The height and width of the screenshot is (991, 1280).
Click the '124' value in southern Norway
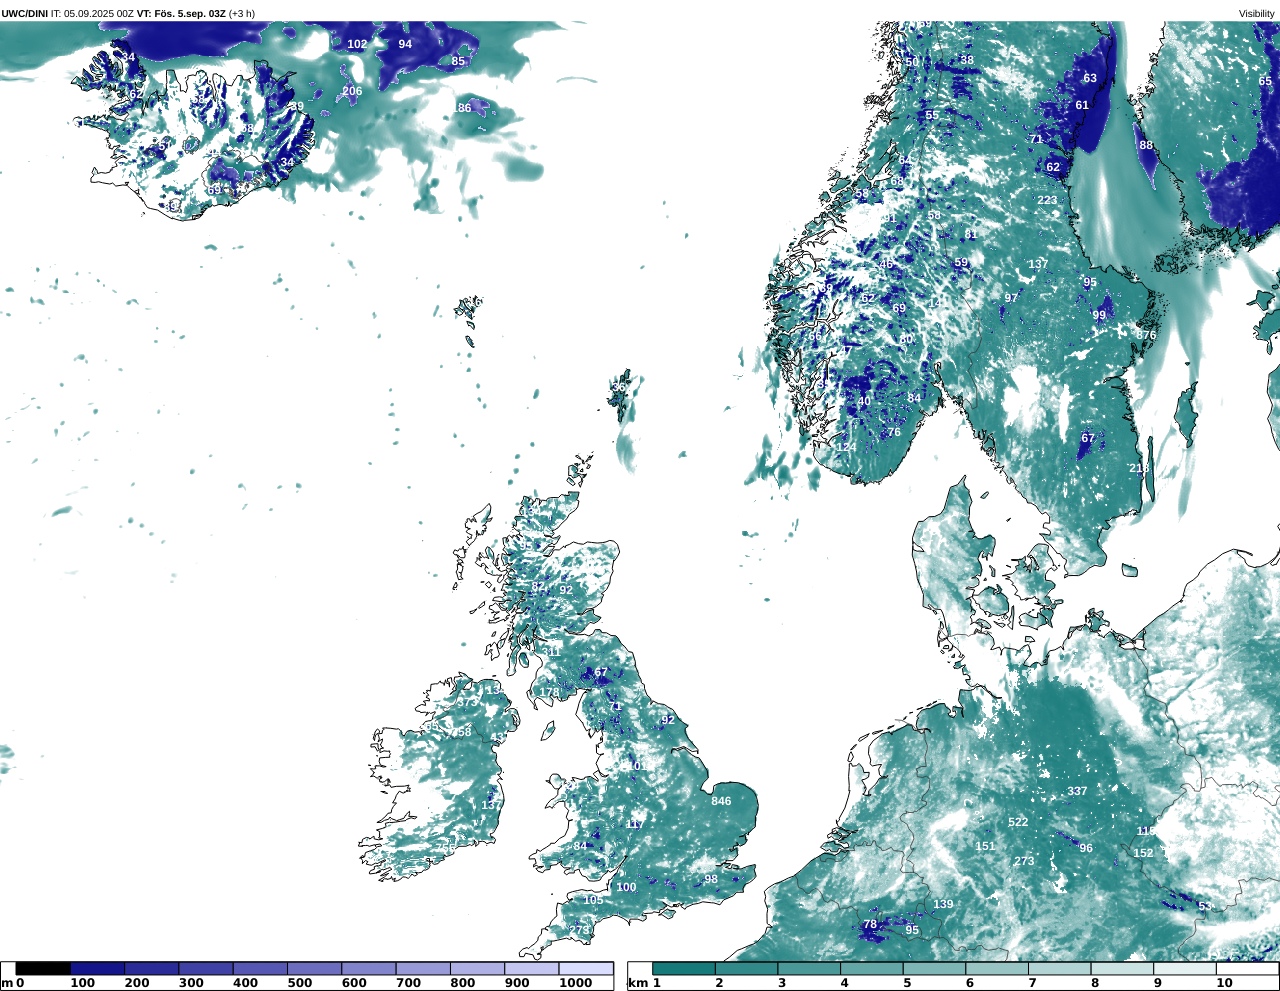coord(846,447)
